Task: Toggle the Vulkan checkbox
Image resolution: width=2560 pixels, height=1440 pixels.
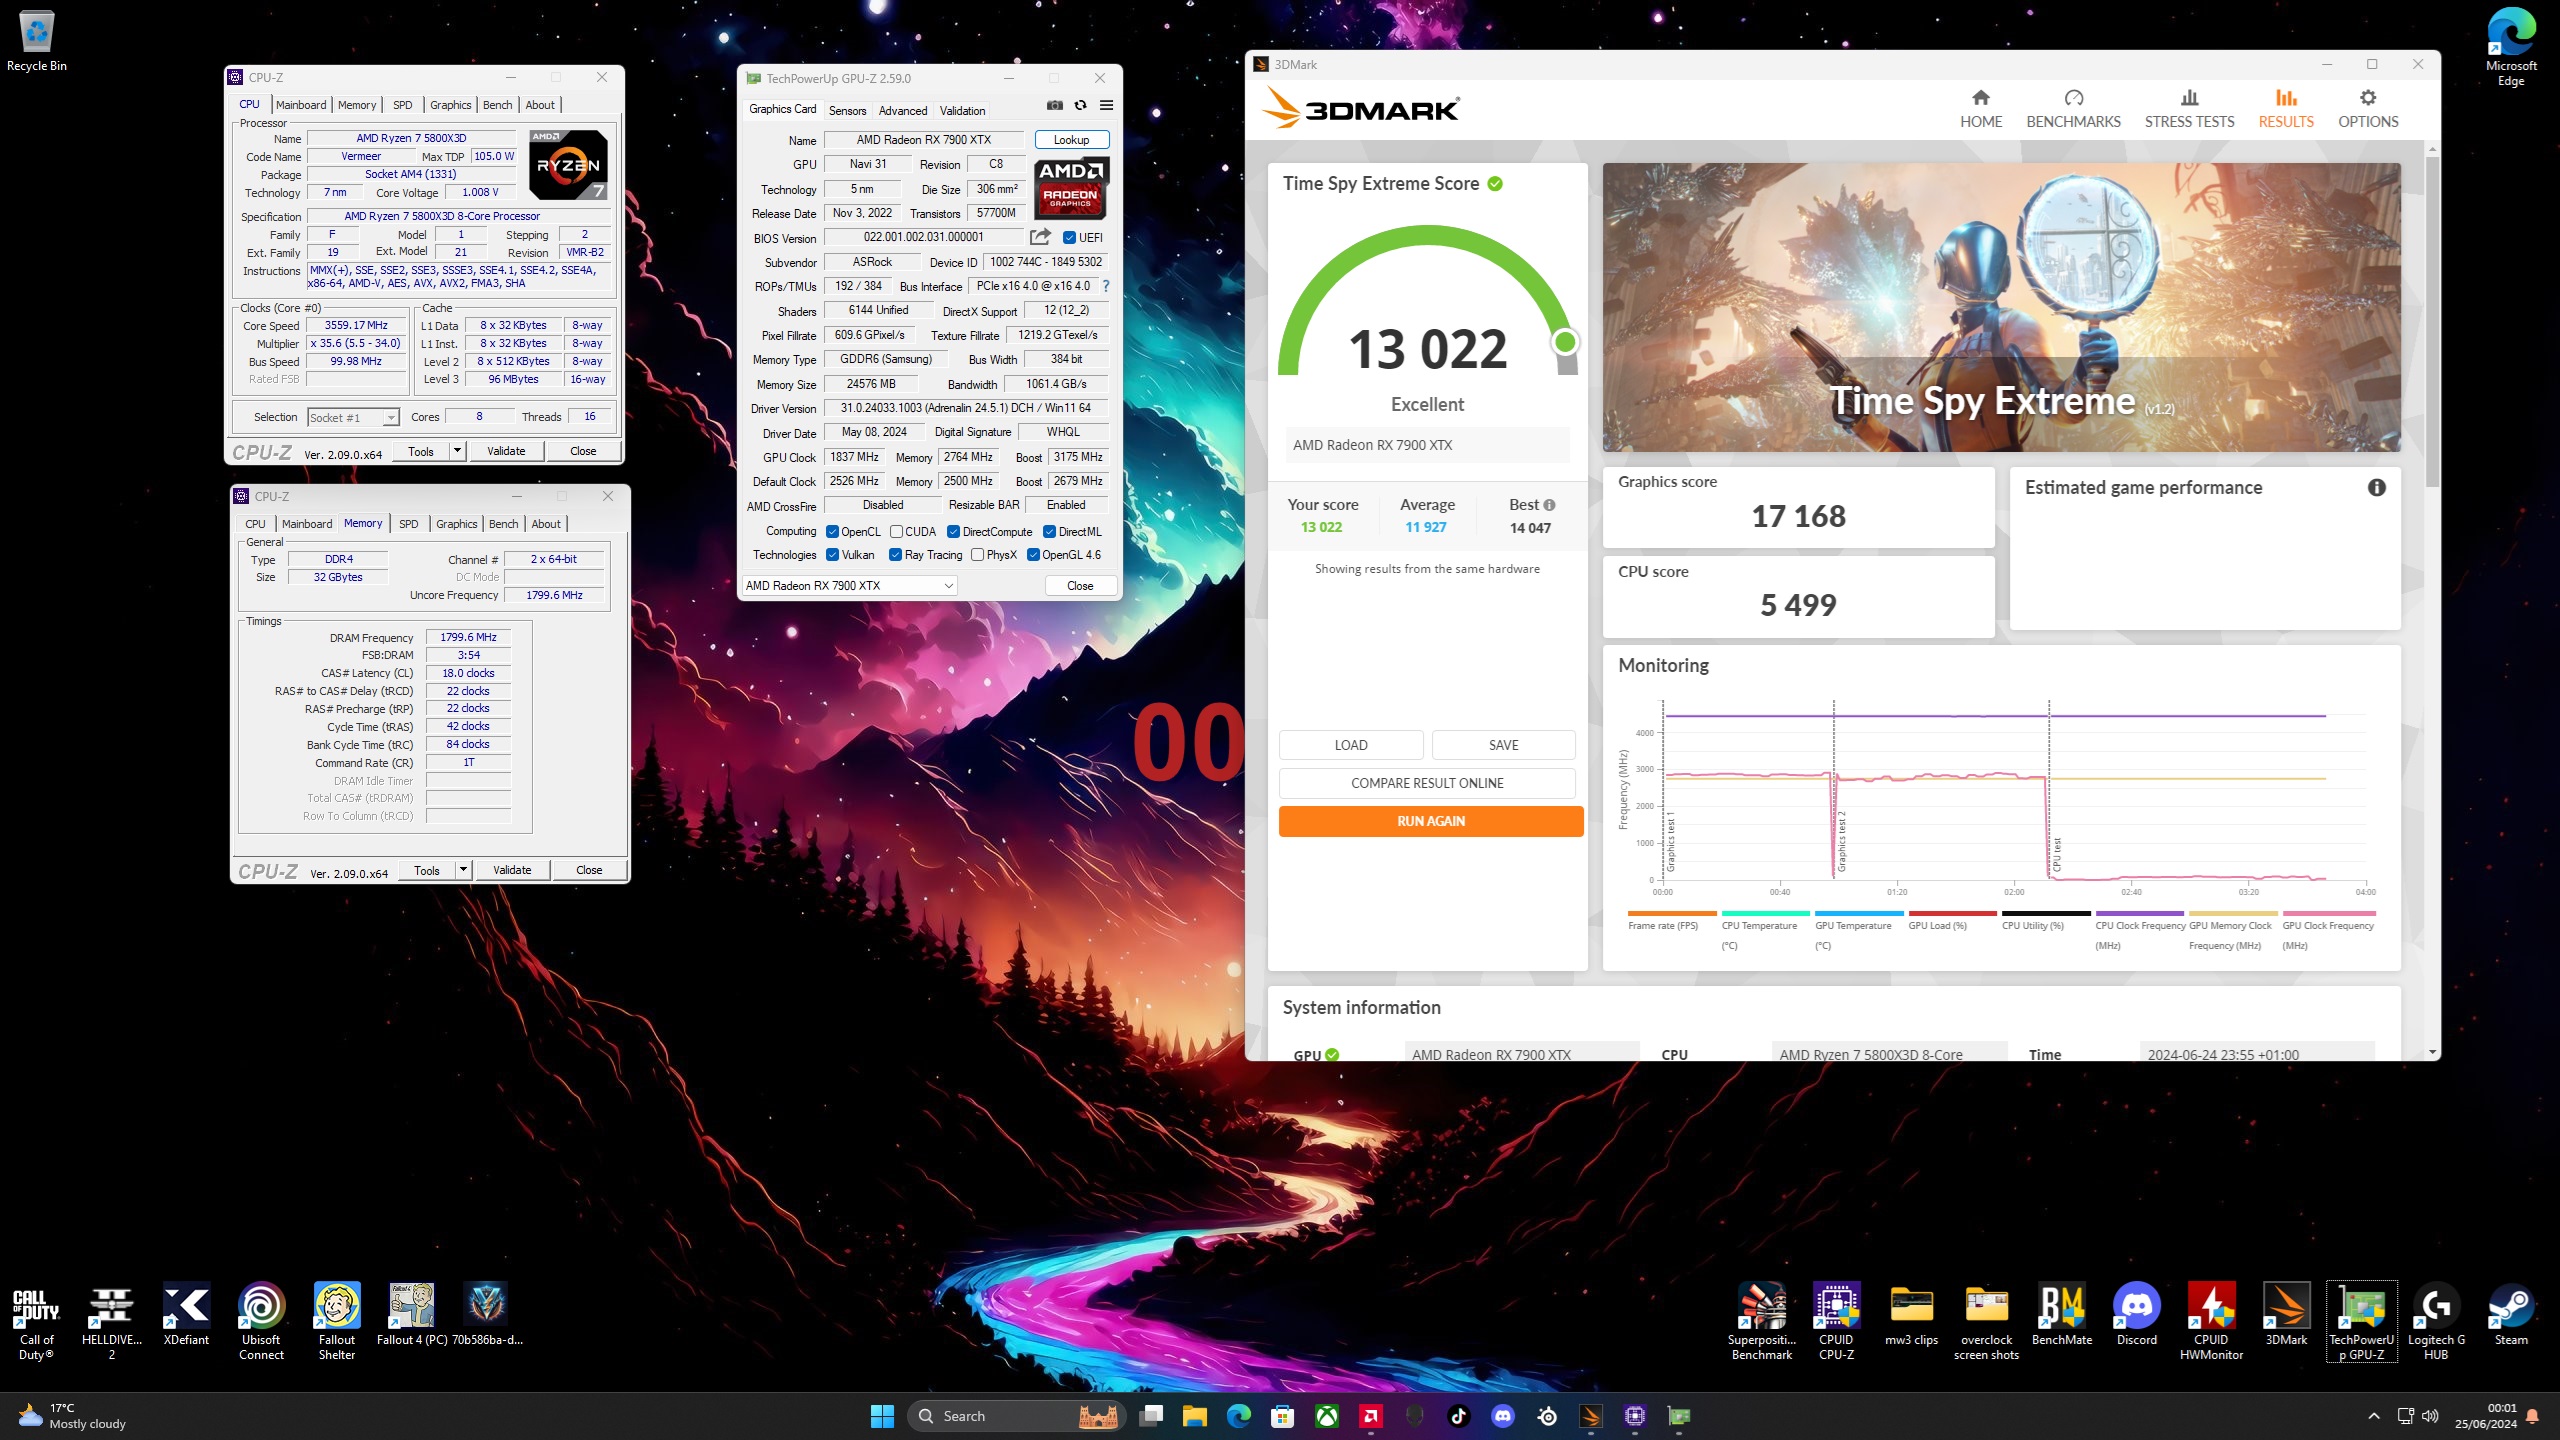Action: point(832,555)
